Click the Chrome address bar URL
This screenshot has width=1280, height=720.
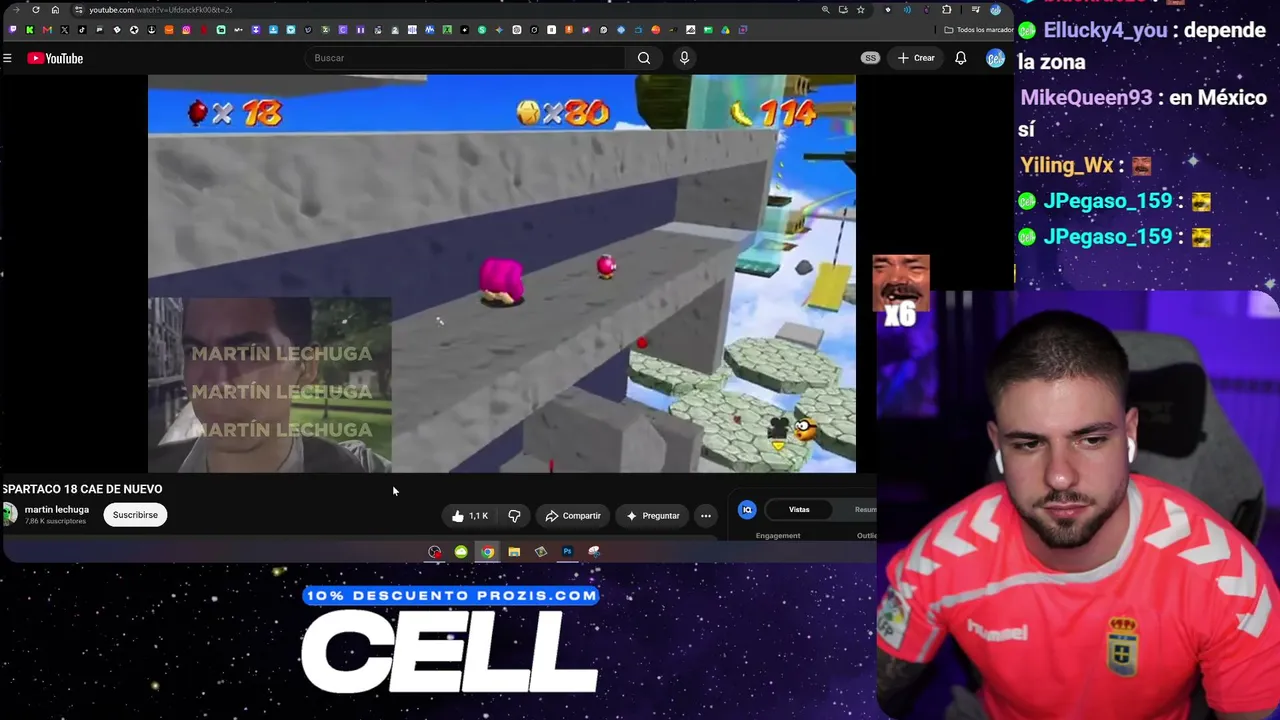(160, 10)
